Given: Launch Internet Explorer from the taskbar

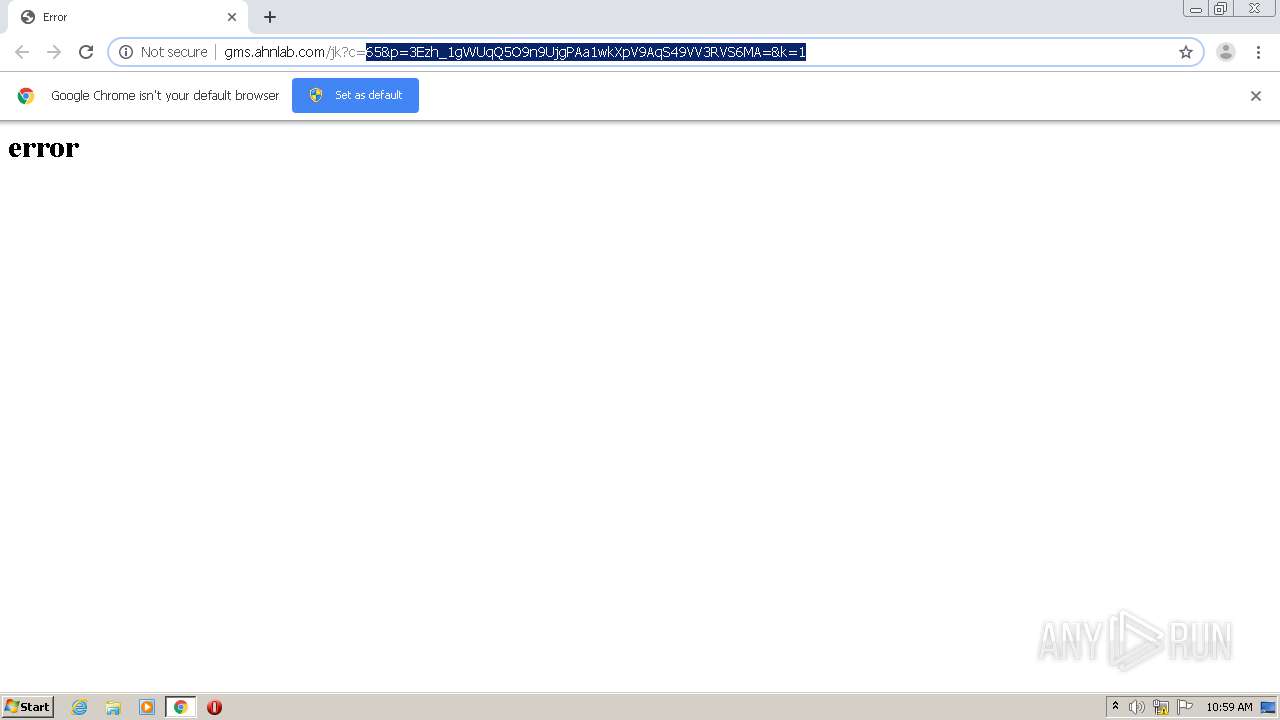Looking at the screenshot, I should [x=80, y=707].
